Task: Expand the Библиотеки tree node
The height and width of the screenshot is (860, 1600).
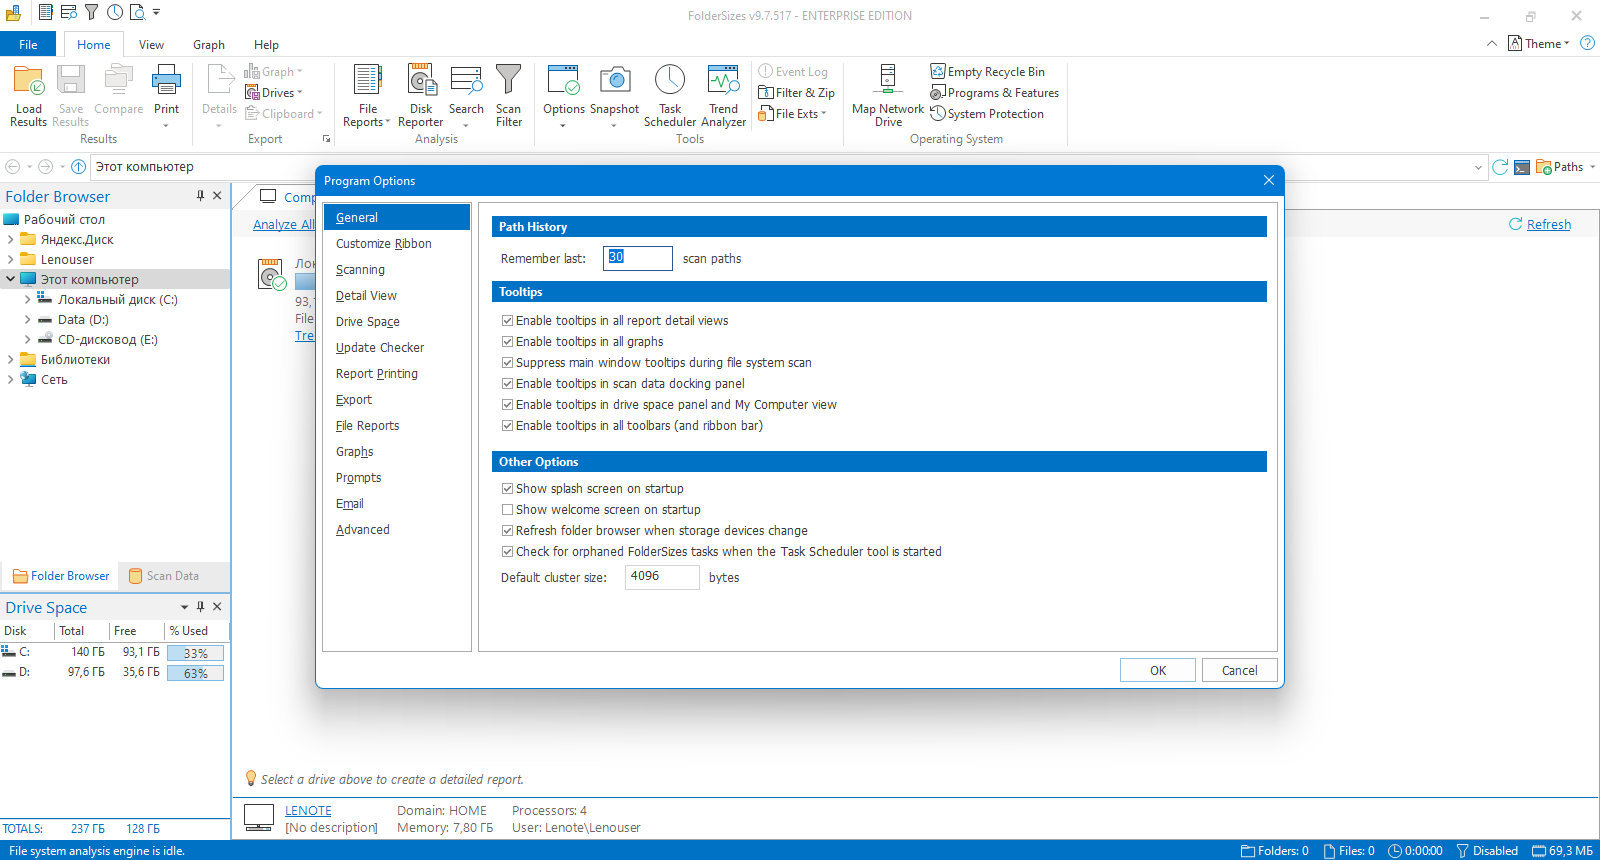Action: tap(10, 360)
